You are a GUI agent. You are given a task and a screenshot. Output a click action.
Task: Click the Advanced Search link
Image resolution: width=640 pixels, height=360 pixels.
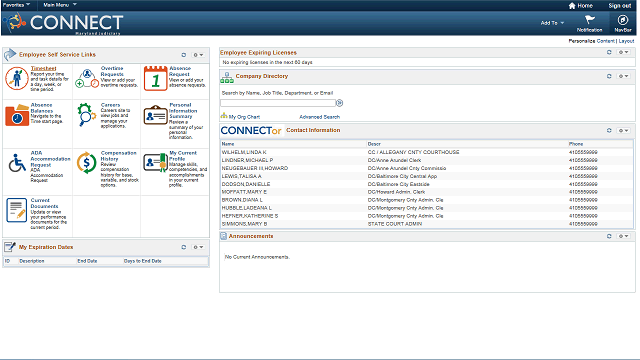click(320, 117)
